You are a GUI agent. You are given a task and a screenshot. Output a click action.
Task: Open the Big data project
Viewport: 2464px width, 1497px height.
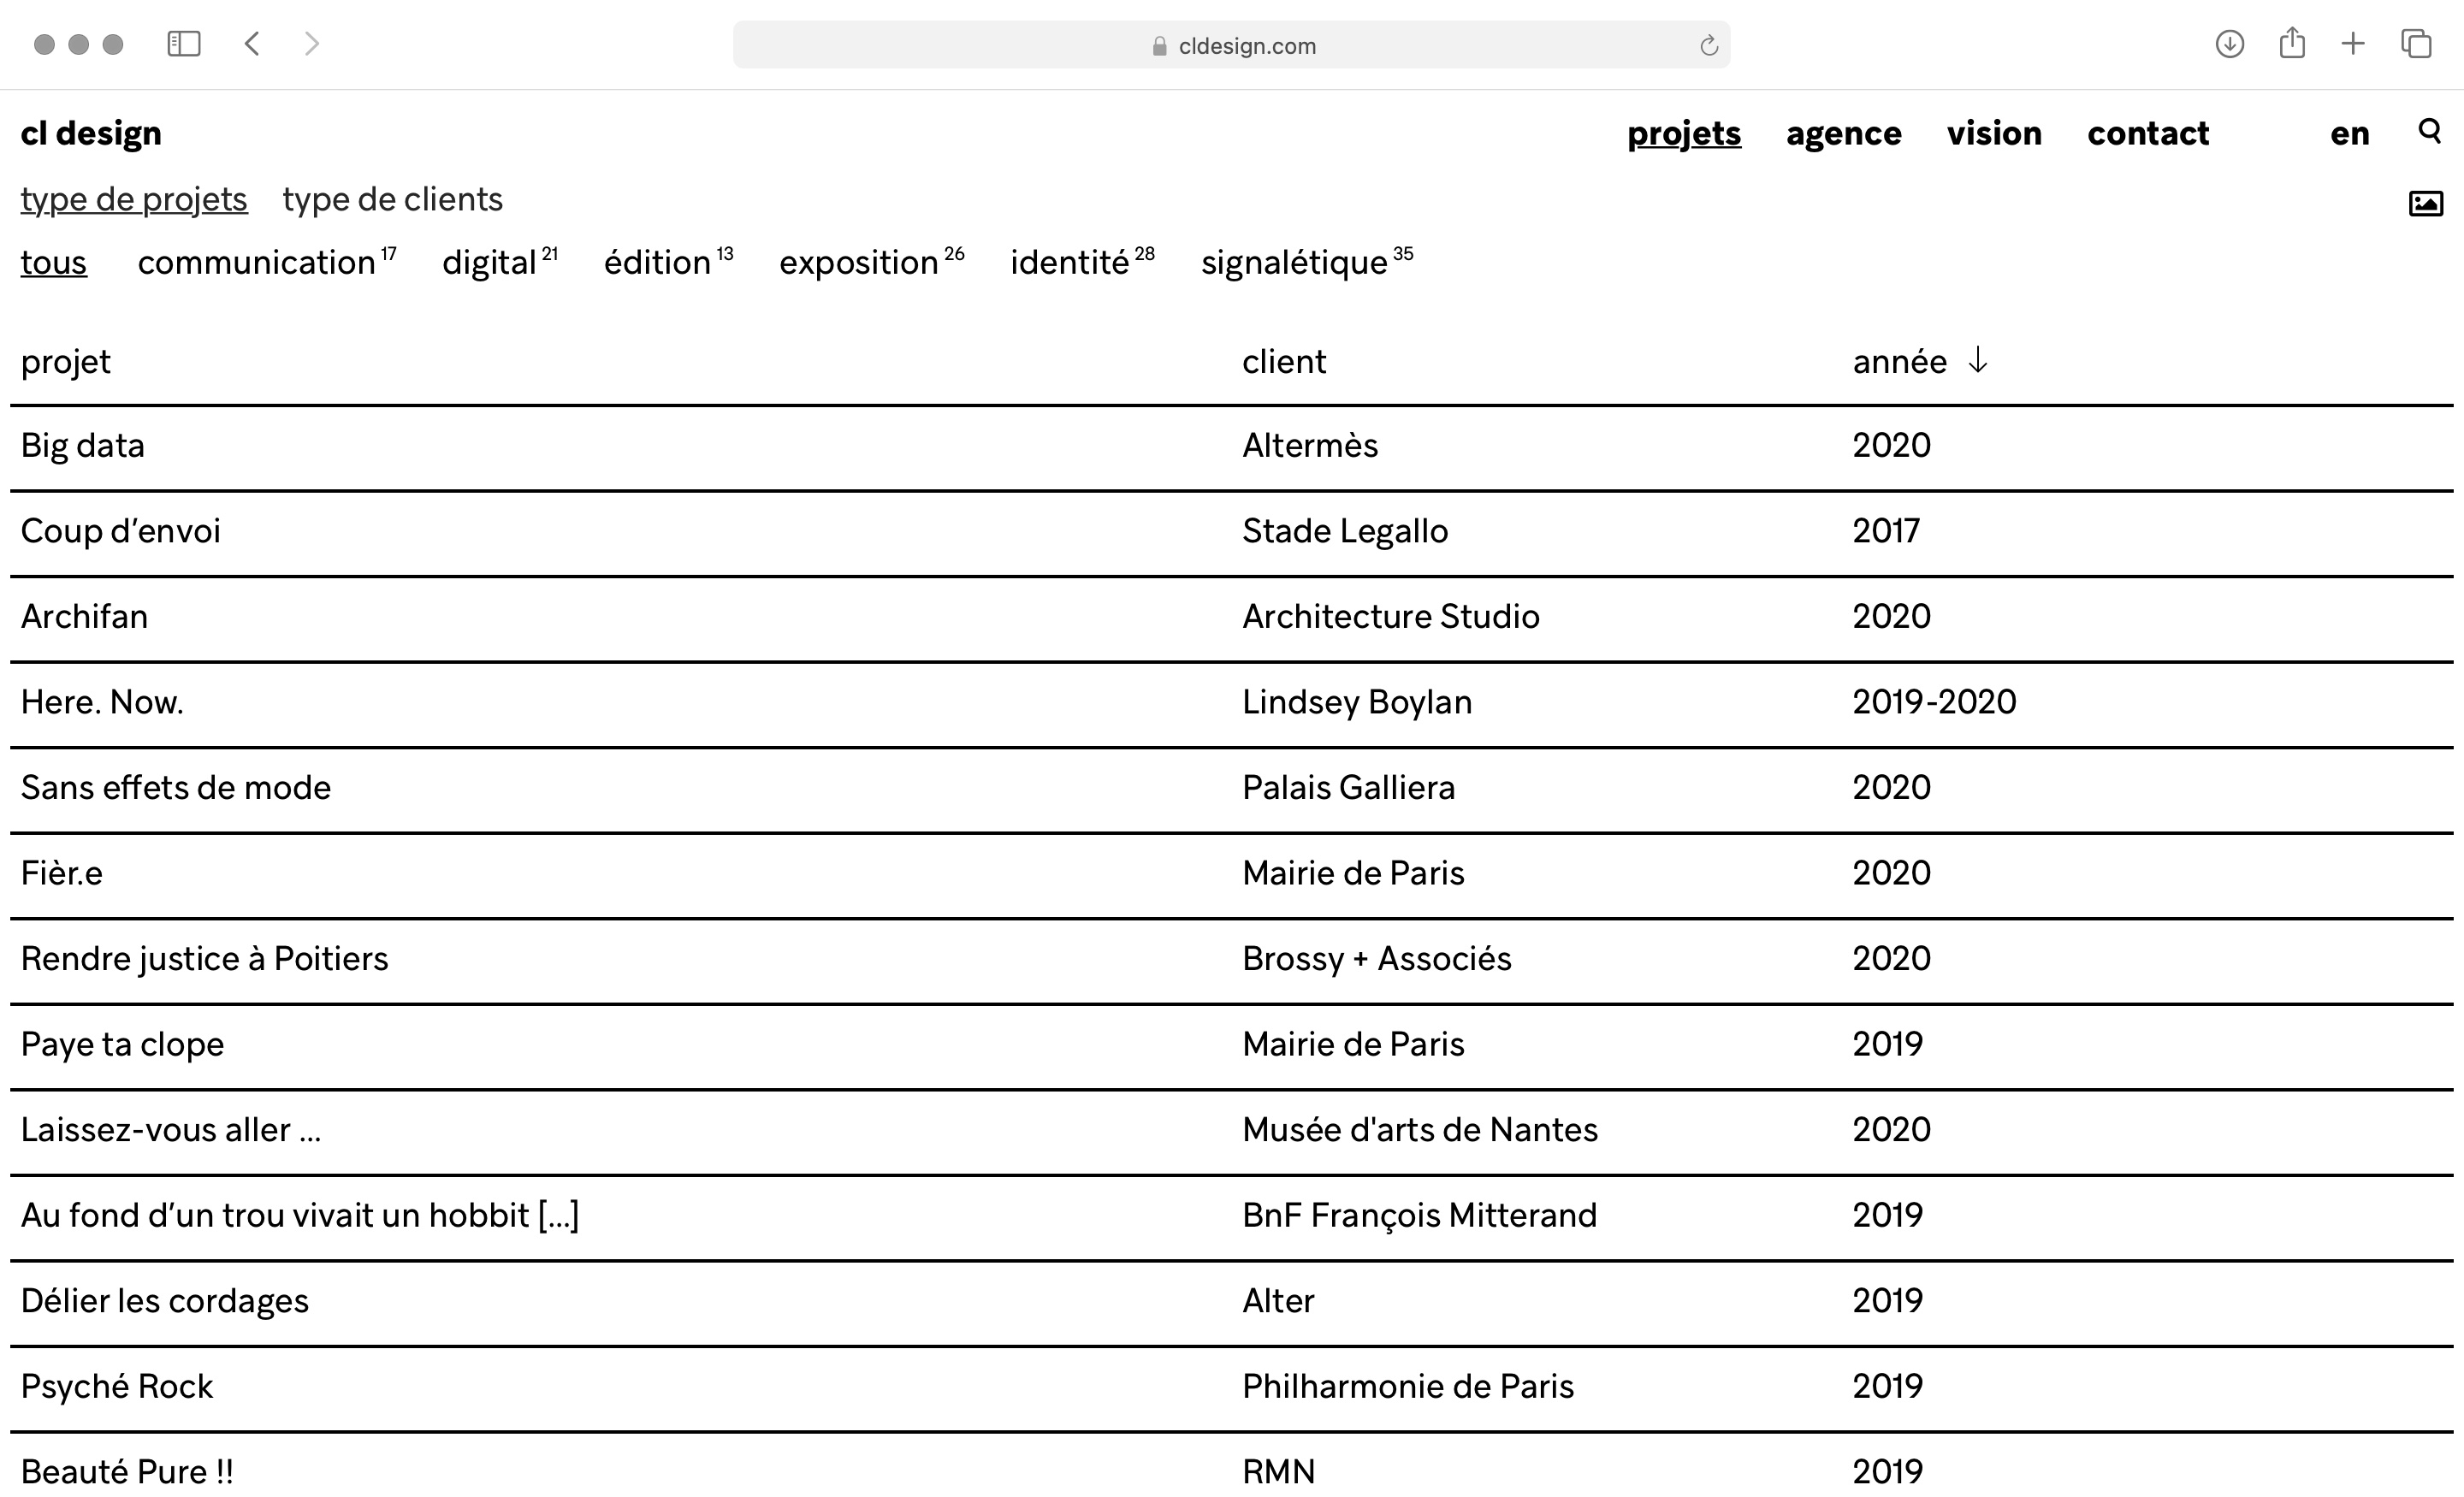pyautogui.click(x=83, y=446)
